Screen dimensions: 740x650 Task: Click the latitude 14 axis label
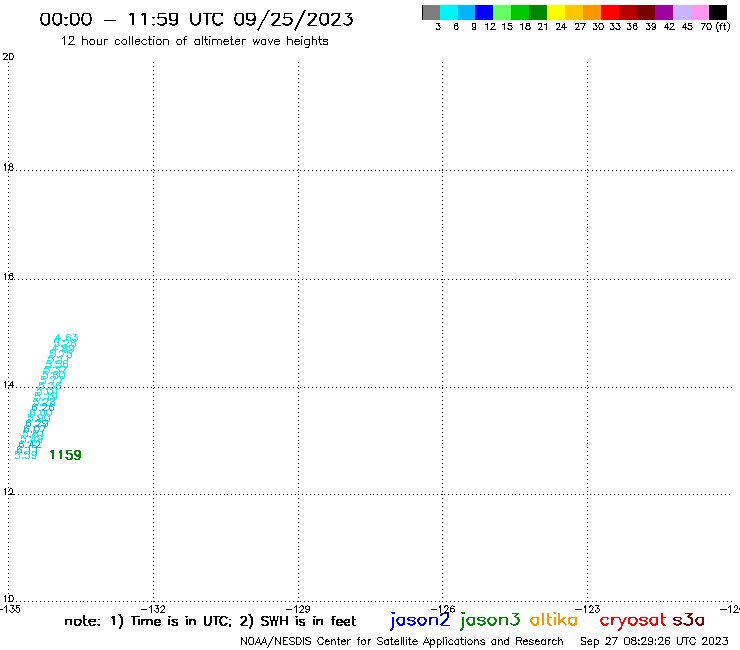click(8, 385)
